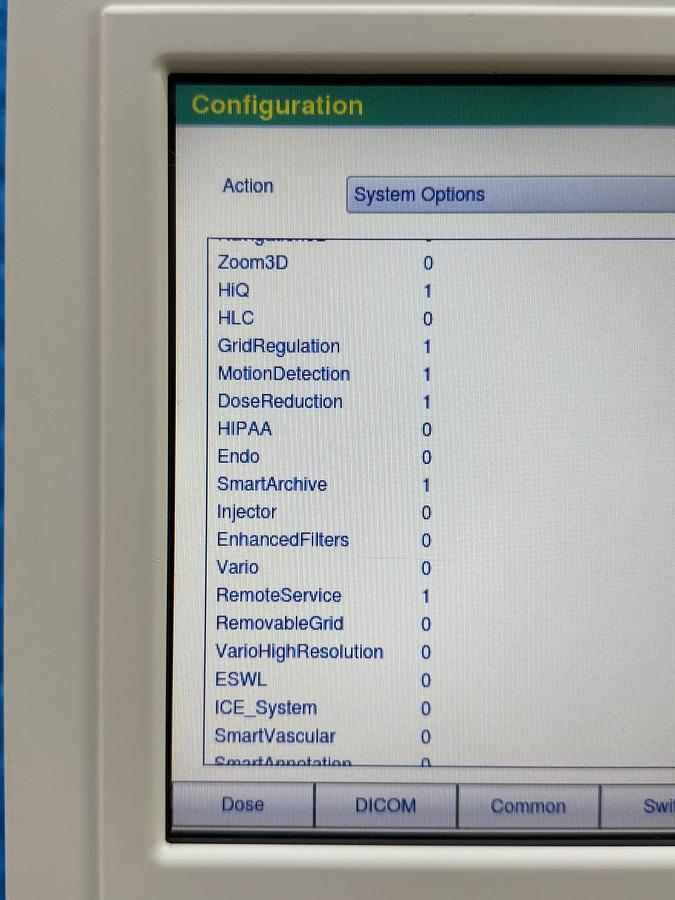Open the System Options action dropdown
The width and height of the screenshot is (675, 900).
(x=511, y=195)
